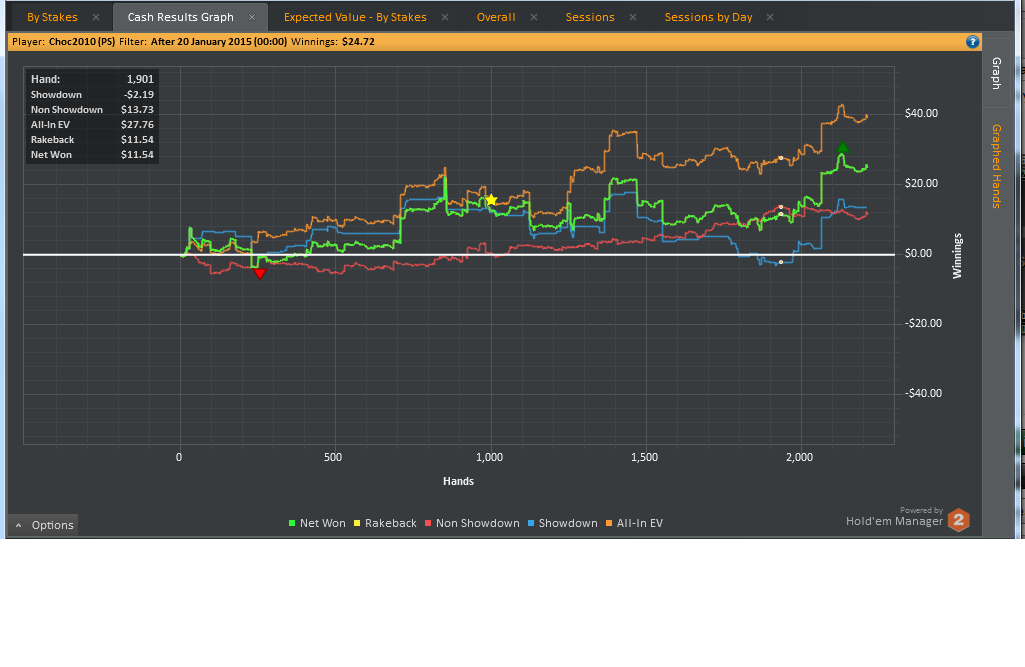
Task: Toggle Rakeback legend entry
Action: [x=385, y=523]
